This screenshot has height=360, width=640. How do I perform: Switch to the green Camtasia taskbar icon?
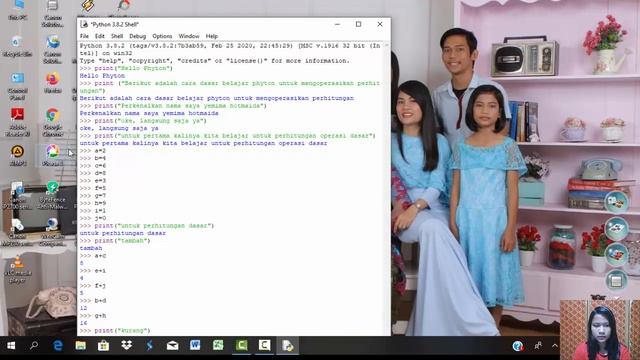(x=241, y=346)
